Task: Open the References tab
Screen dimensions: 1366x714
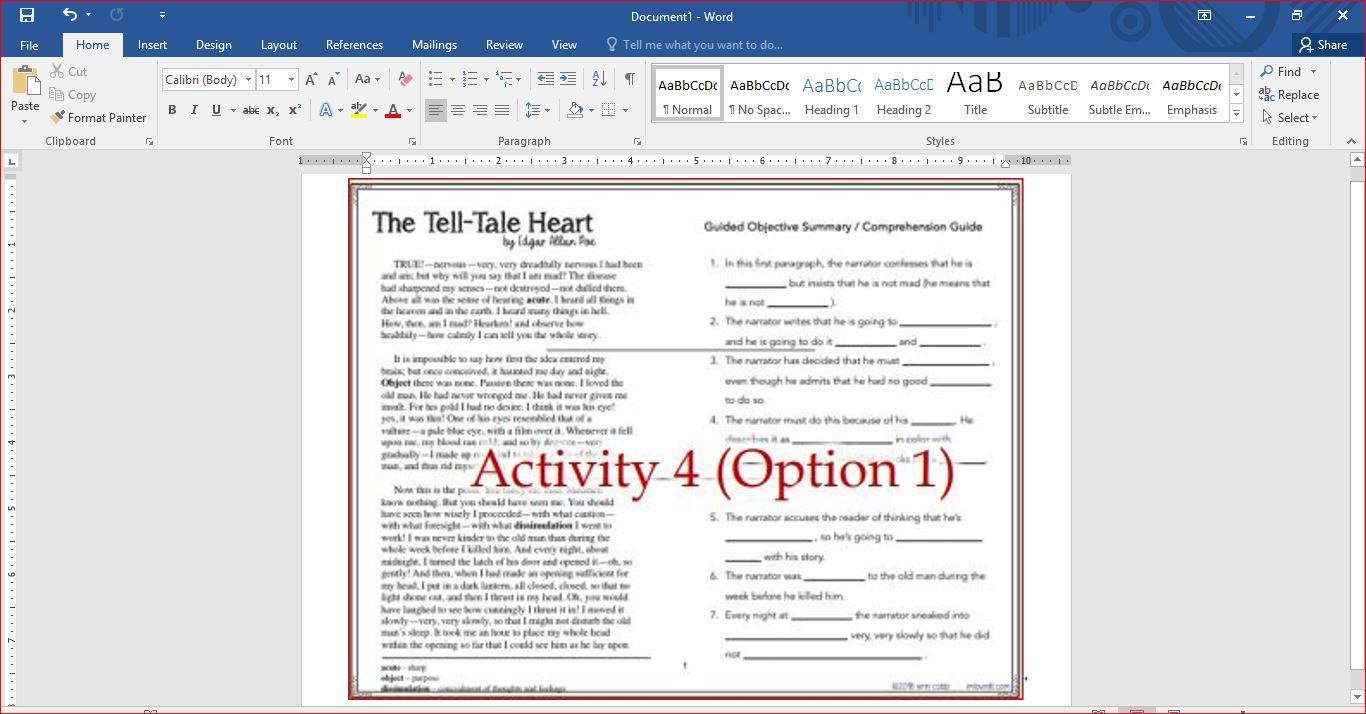Action: point(354,45)
